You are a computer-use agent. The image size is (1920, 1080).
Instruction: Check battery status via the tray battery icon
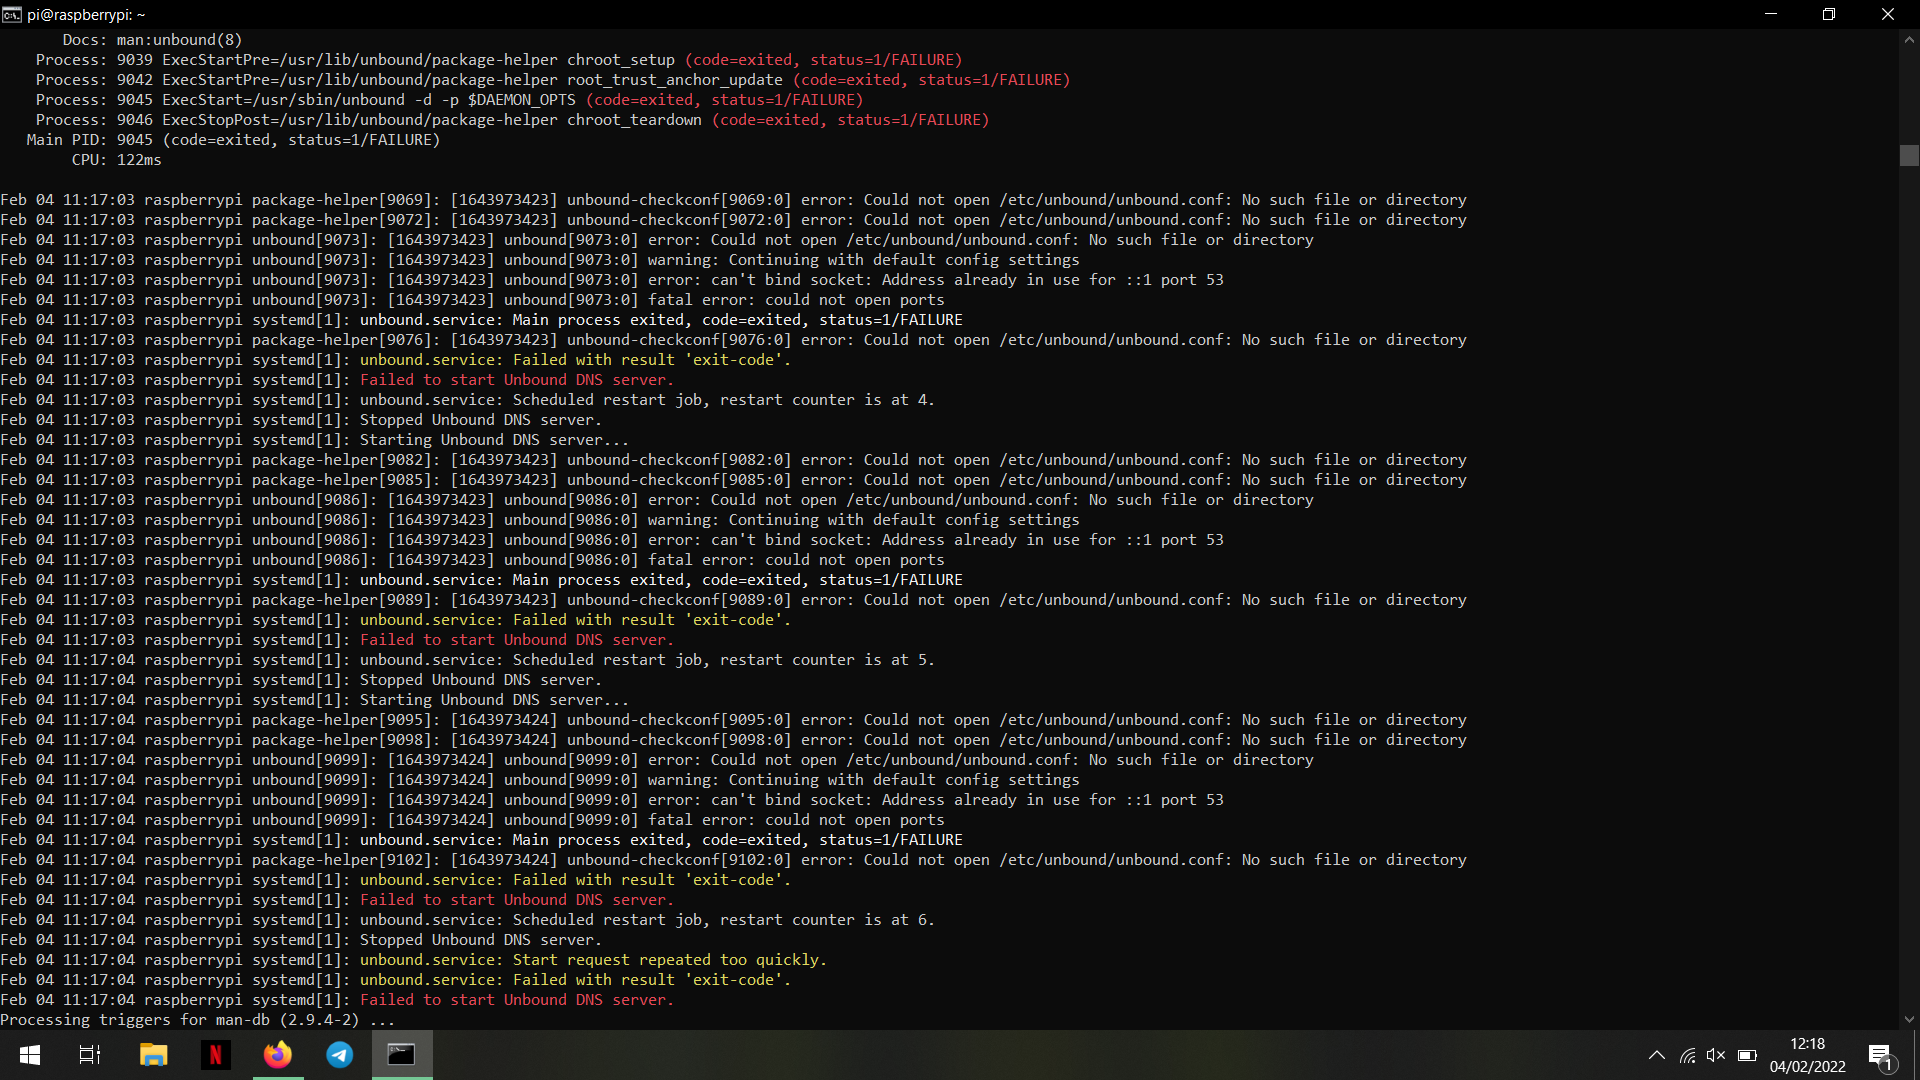[1749, 1055]
